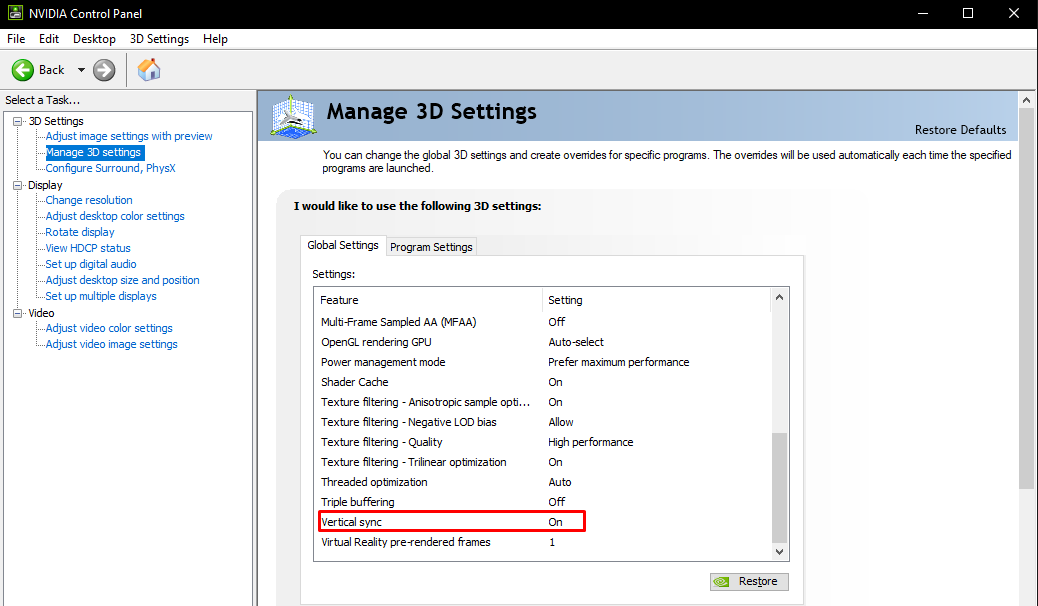1038x606 pixels.
Task: Collapse the 3D Settings tree node
Action: [x=18, y=121]
